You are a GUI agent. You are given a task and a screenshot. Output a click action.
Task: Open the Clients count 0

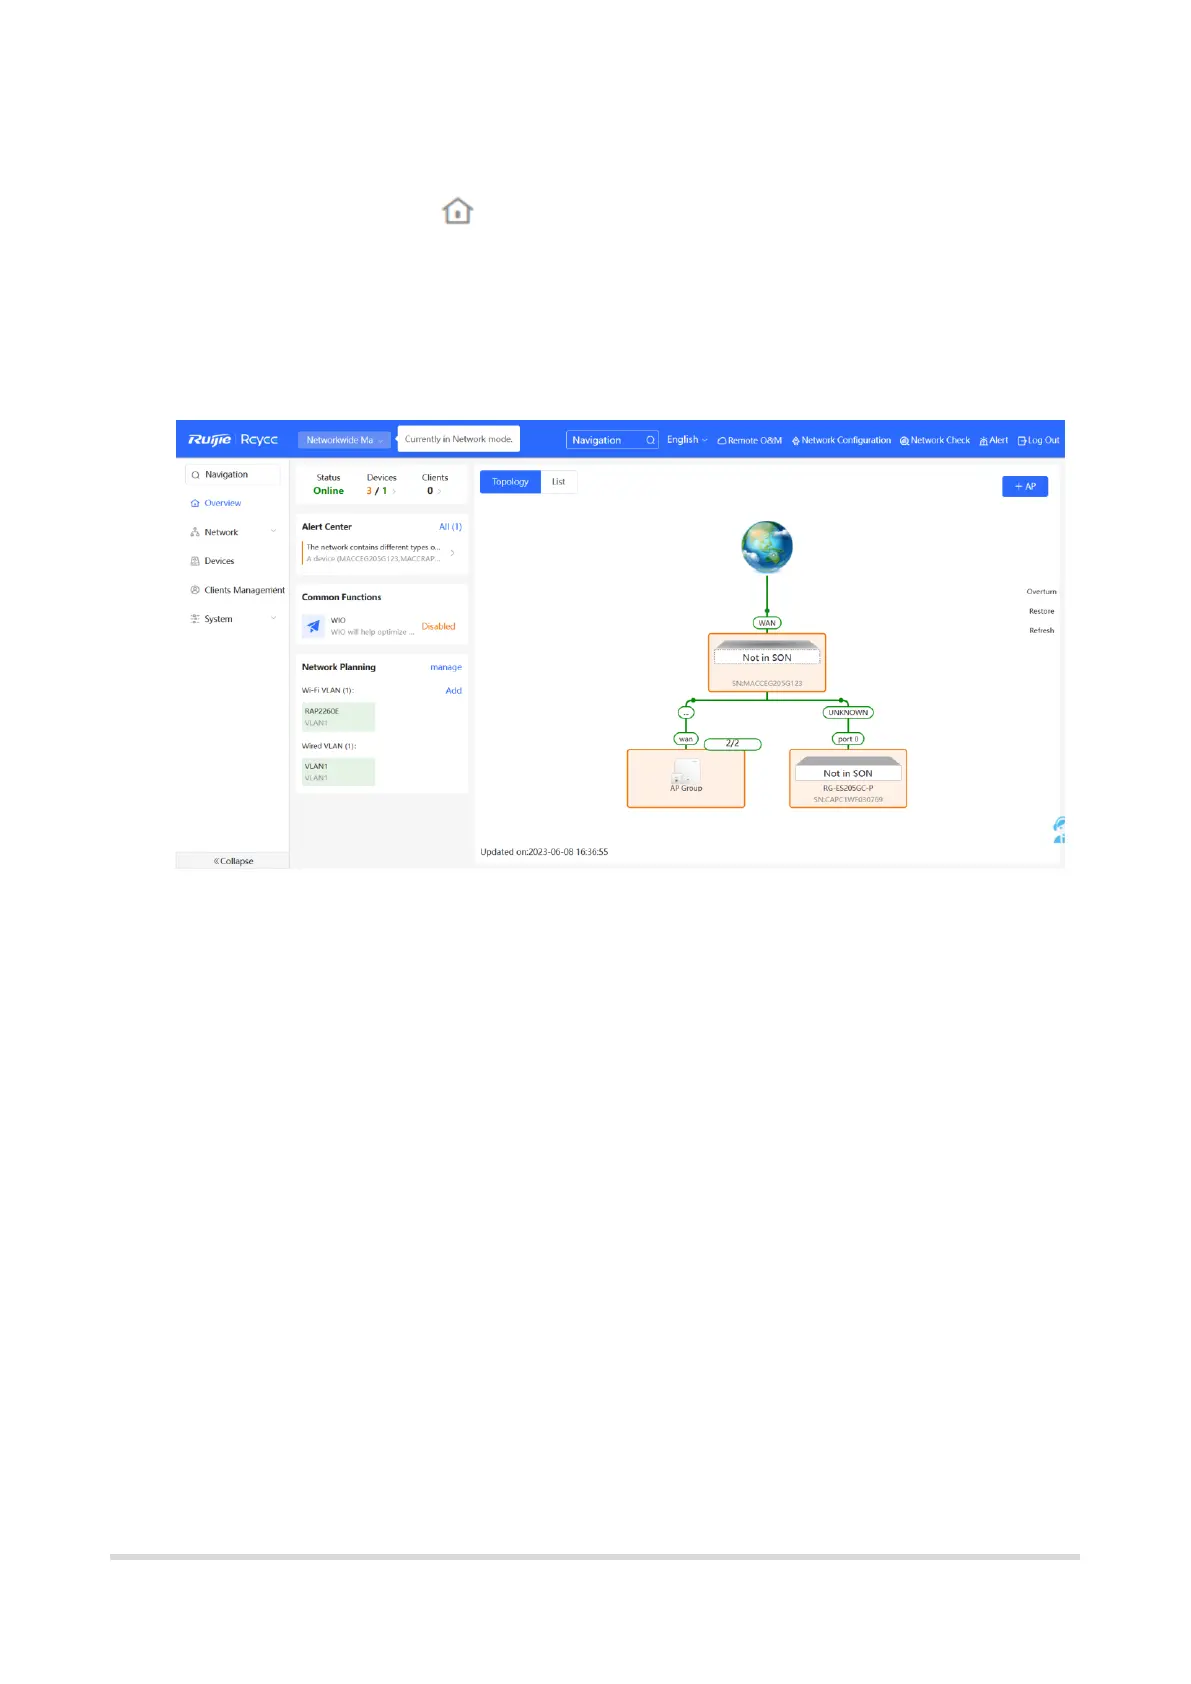(433, 491)
